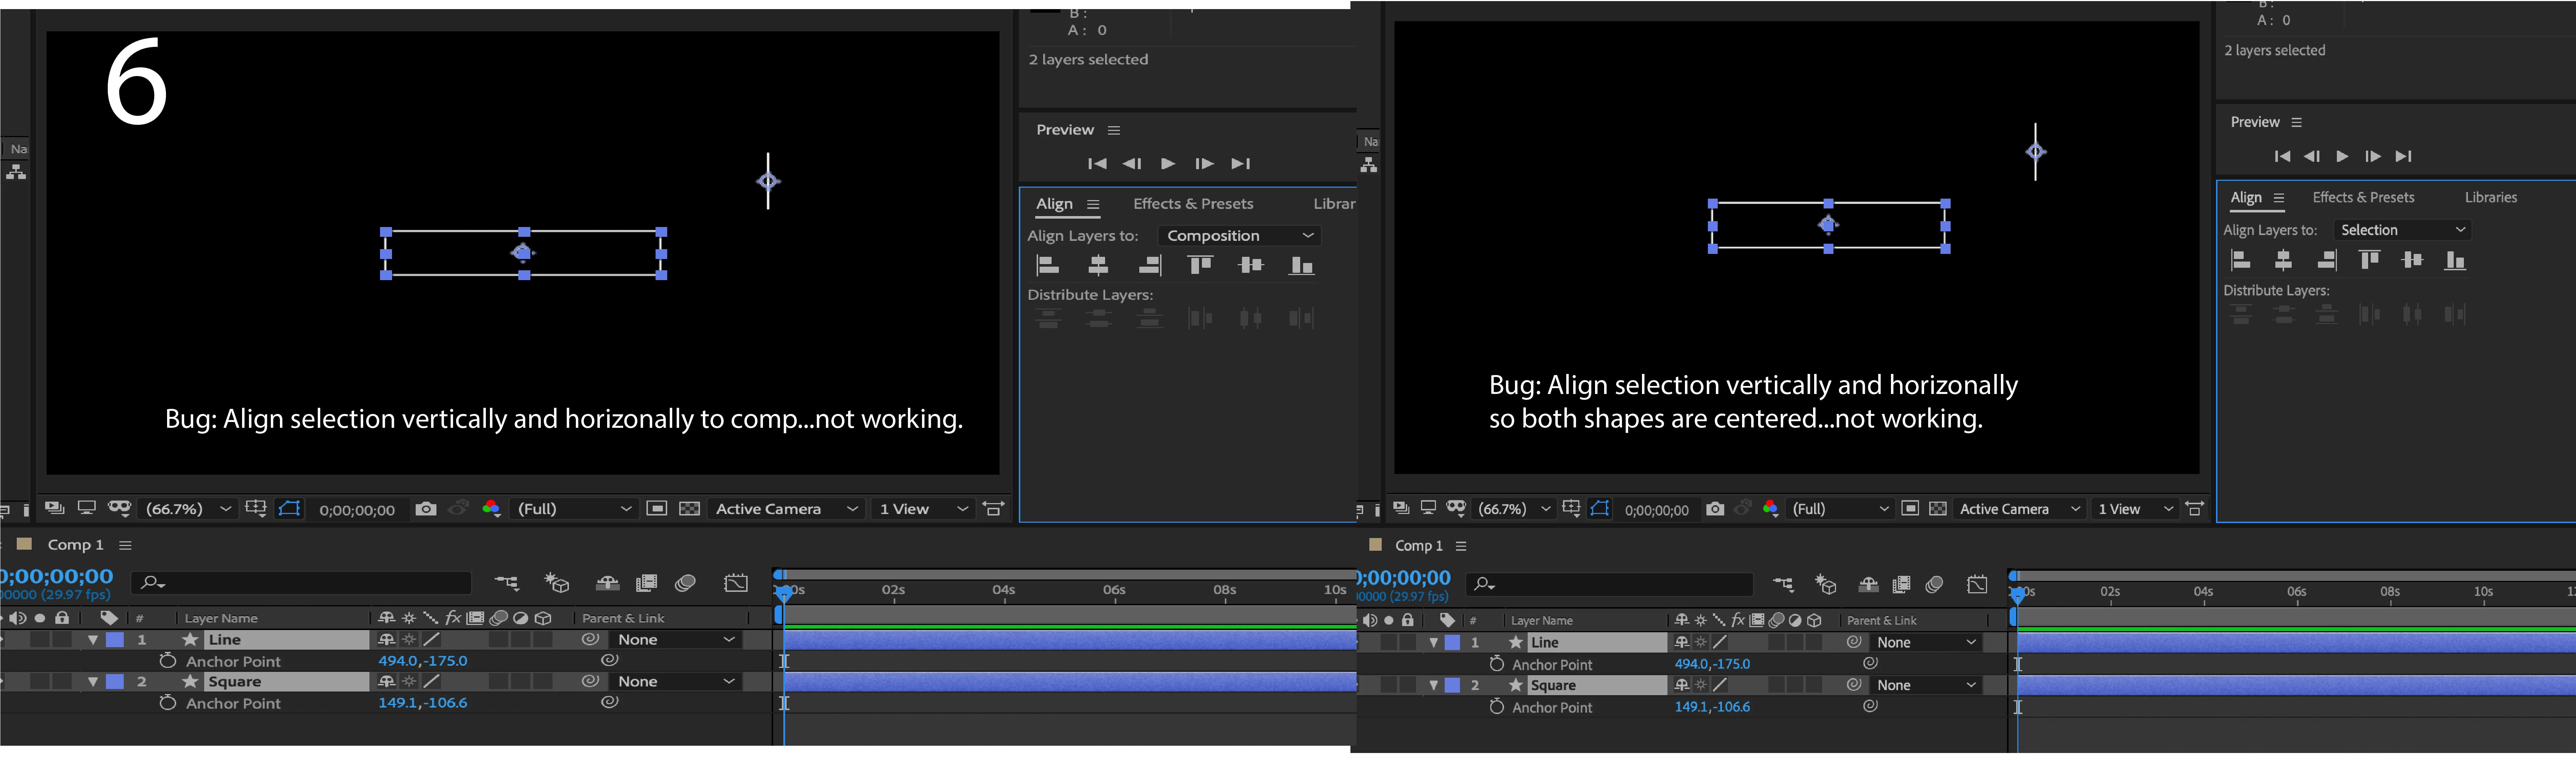
Task: Open the Libraries tab in the right panel
Action: (x=2490, y=198)
